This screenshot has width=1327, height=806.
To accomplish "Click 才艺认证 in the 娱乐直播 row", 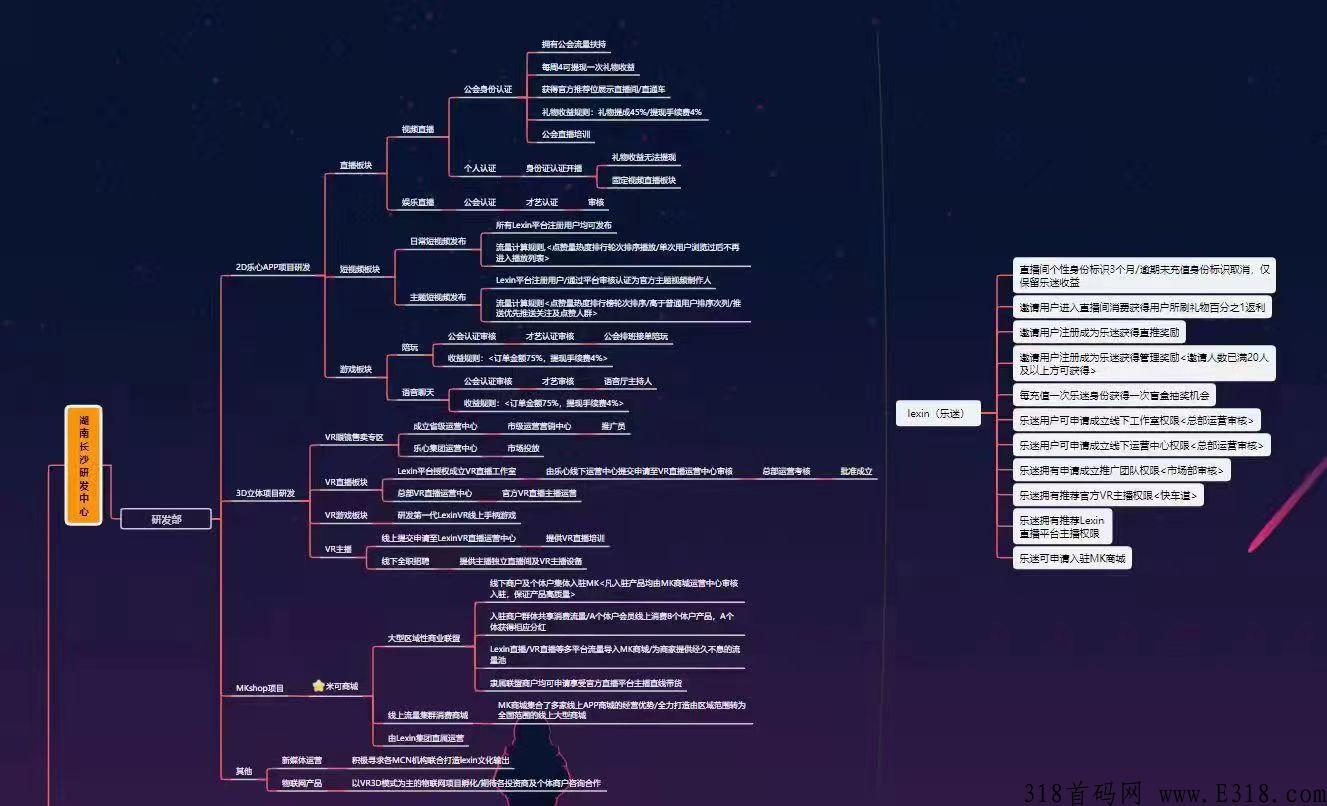I will click(541, 202).
